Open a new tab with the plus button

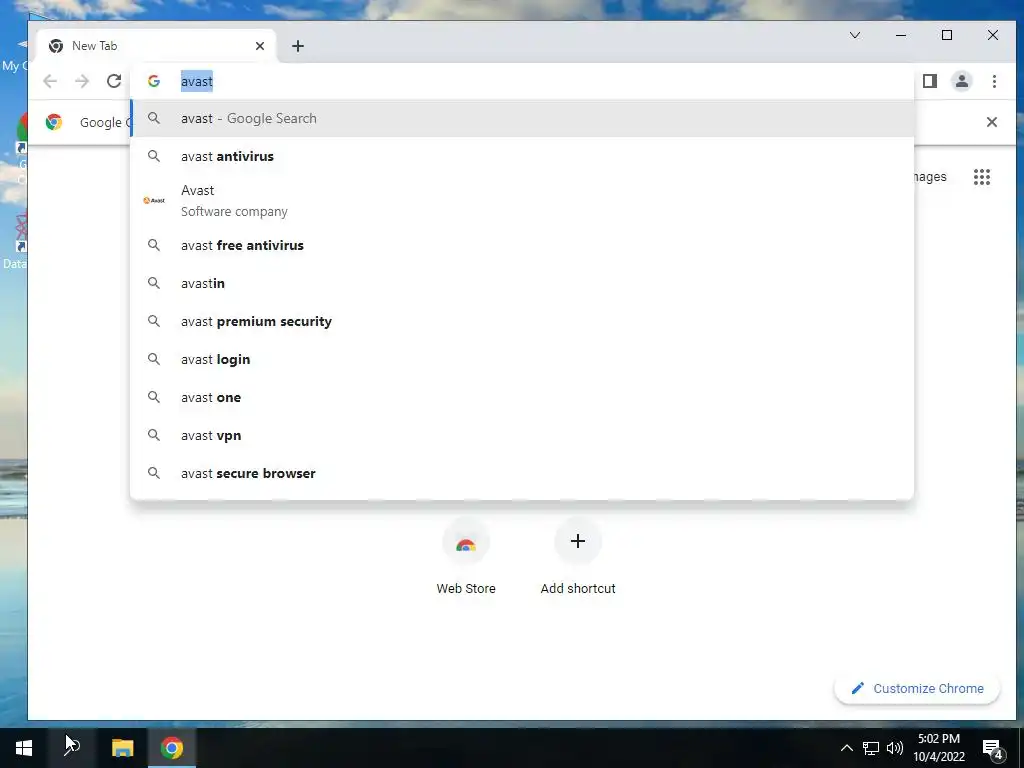(x=298, y=46)
